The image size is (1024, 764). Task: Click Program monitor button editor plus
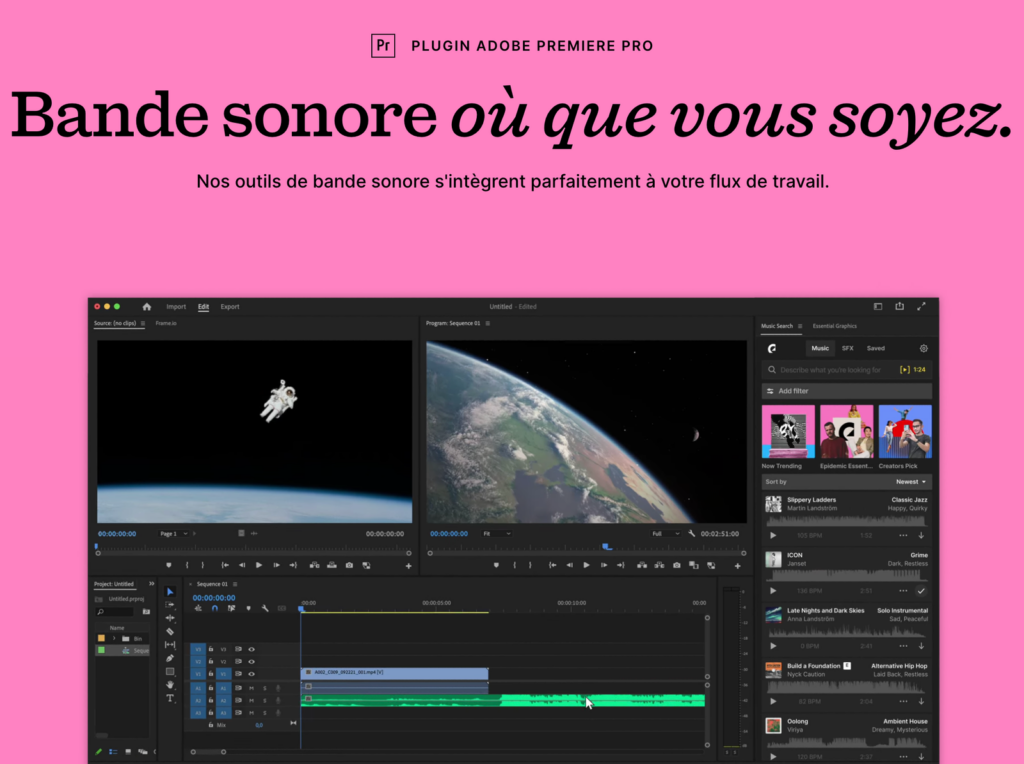pos(737,566)
